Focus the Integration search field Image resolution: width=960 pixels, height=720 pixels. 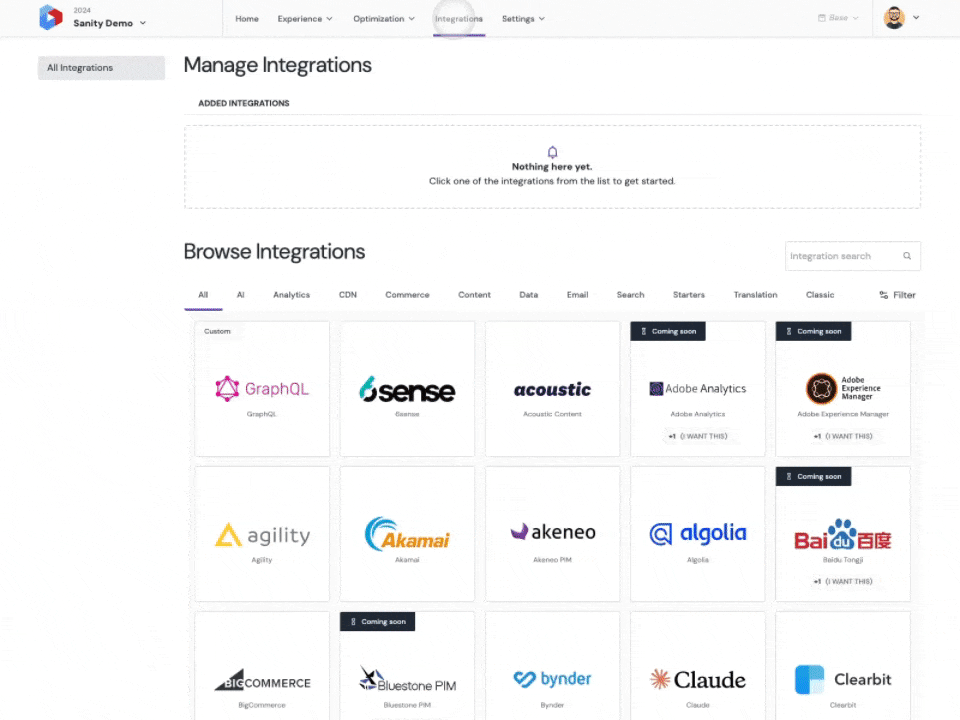(x=852, y=256)
